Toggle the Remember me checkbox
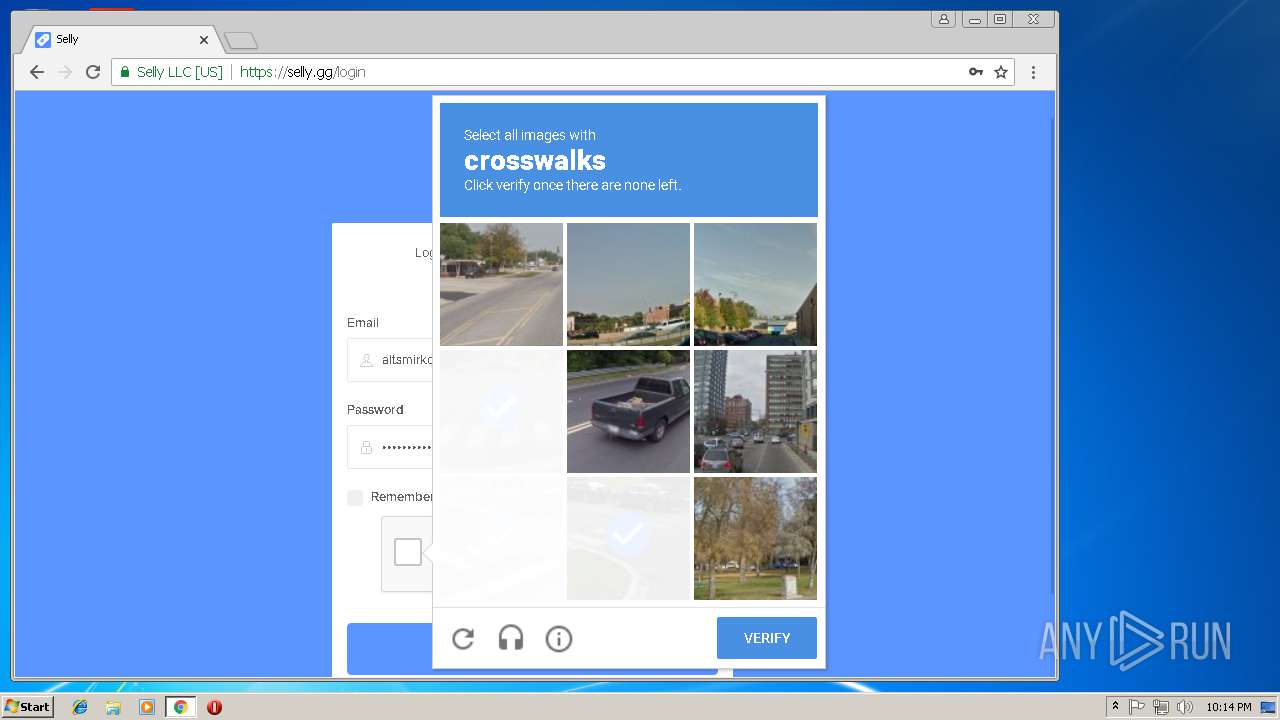Viewport: 1280px width, 720px height. click(x=355, y=497)
